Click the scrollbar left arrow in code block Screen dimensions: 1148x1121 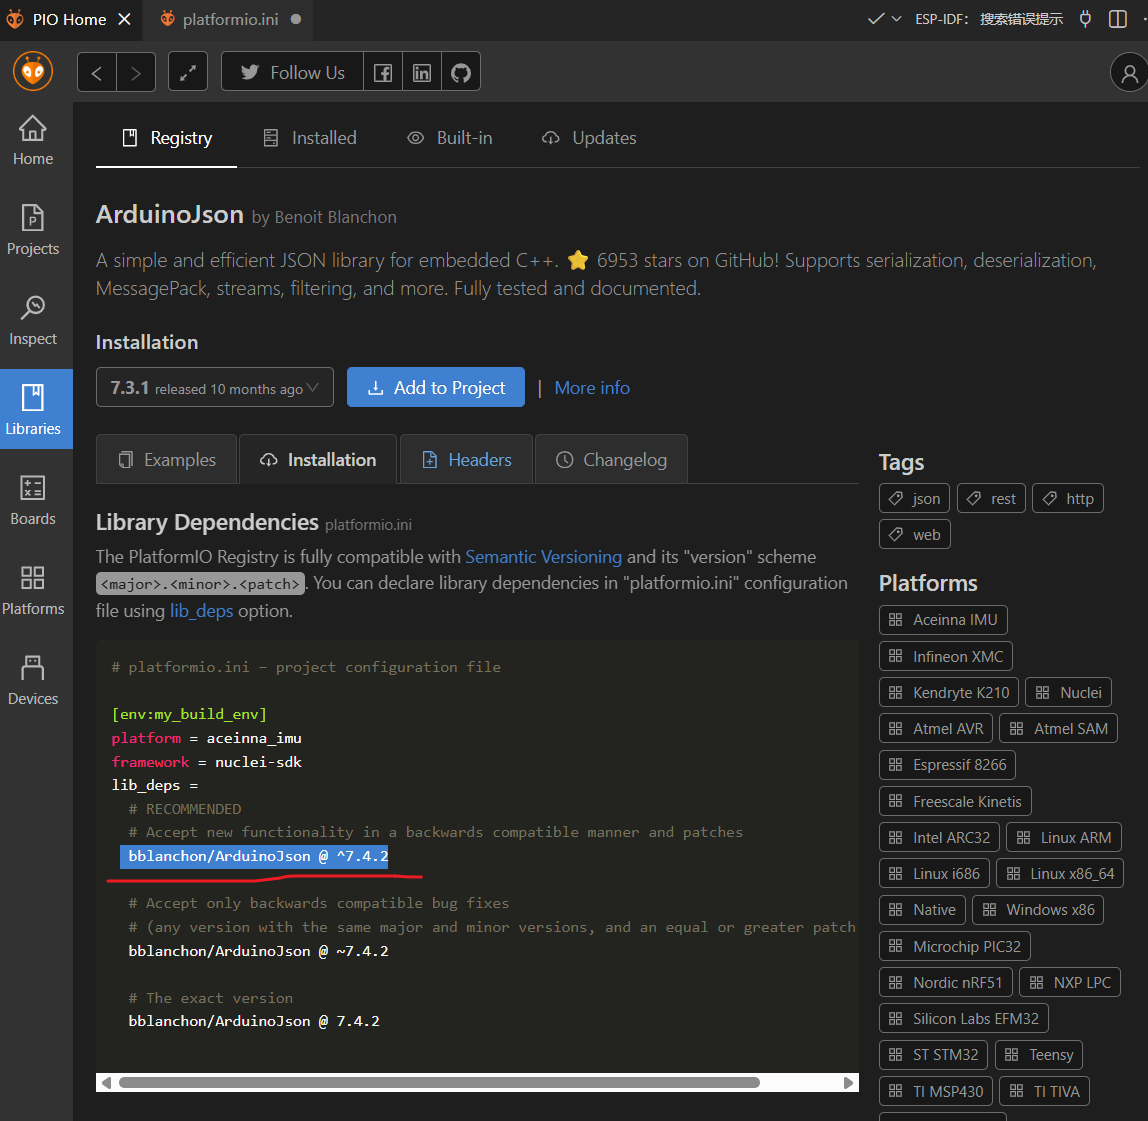(x=106, y=1083)
